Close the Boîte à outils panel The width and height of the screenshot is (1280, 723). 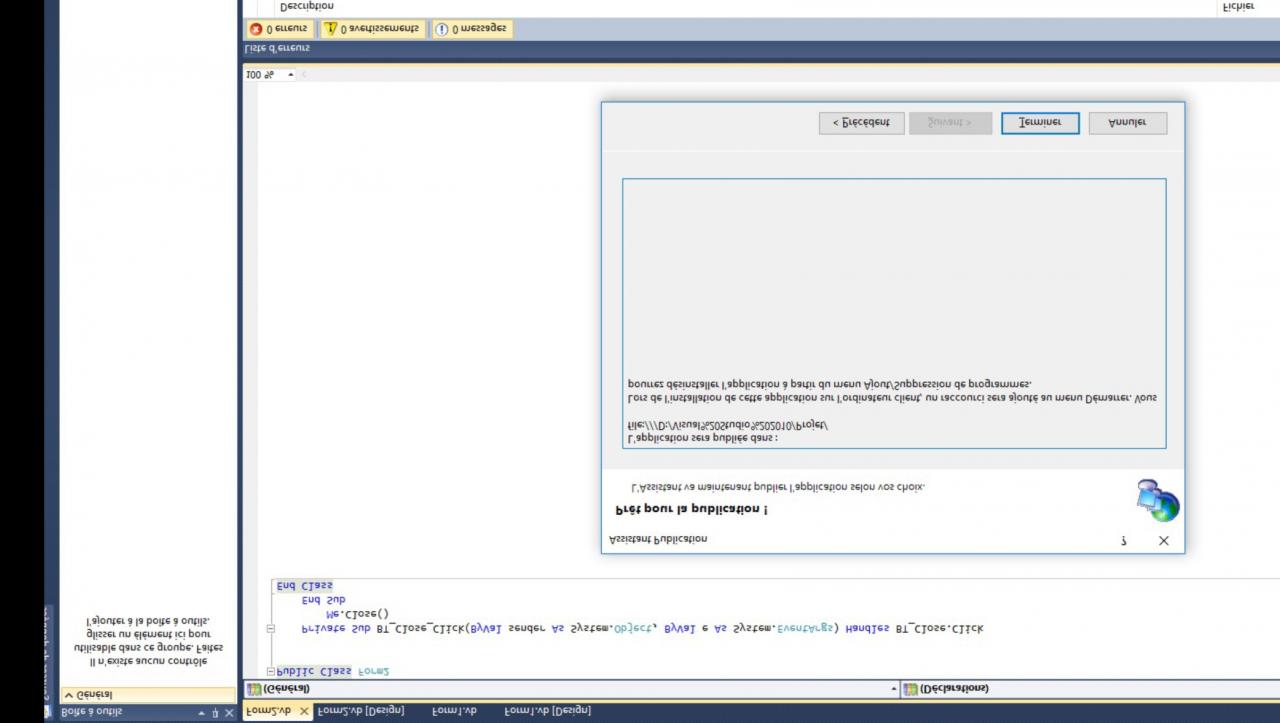click(229, 712)
